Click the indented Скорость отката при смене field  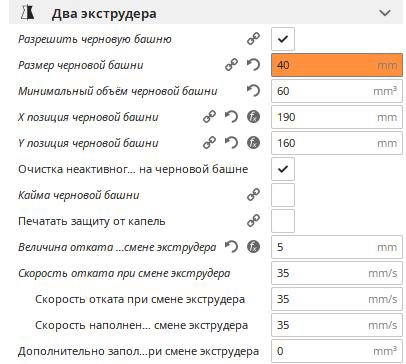click(x=337, y=299)
